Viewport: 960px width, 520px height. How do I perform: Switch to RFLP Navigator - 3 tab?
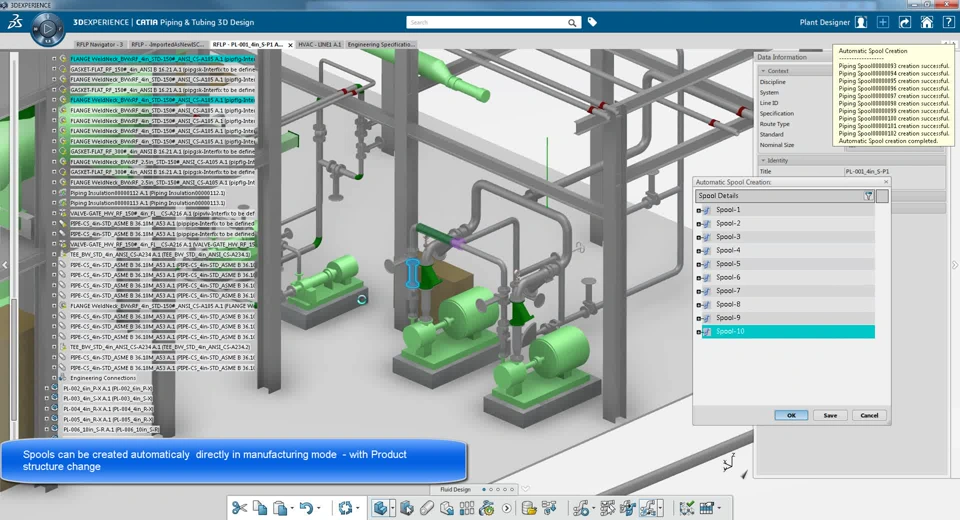coord(99,45)
